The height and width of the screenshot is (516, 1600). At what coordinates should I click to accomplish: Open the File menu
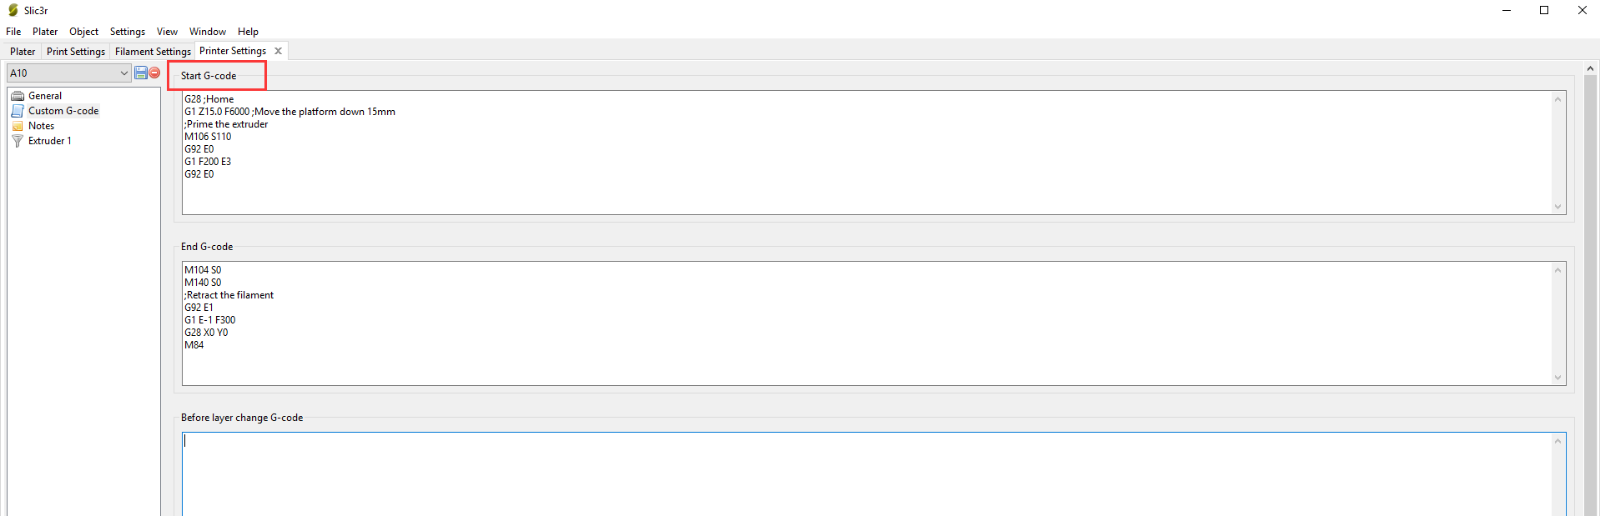point(13,32)
